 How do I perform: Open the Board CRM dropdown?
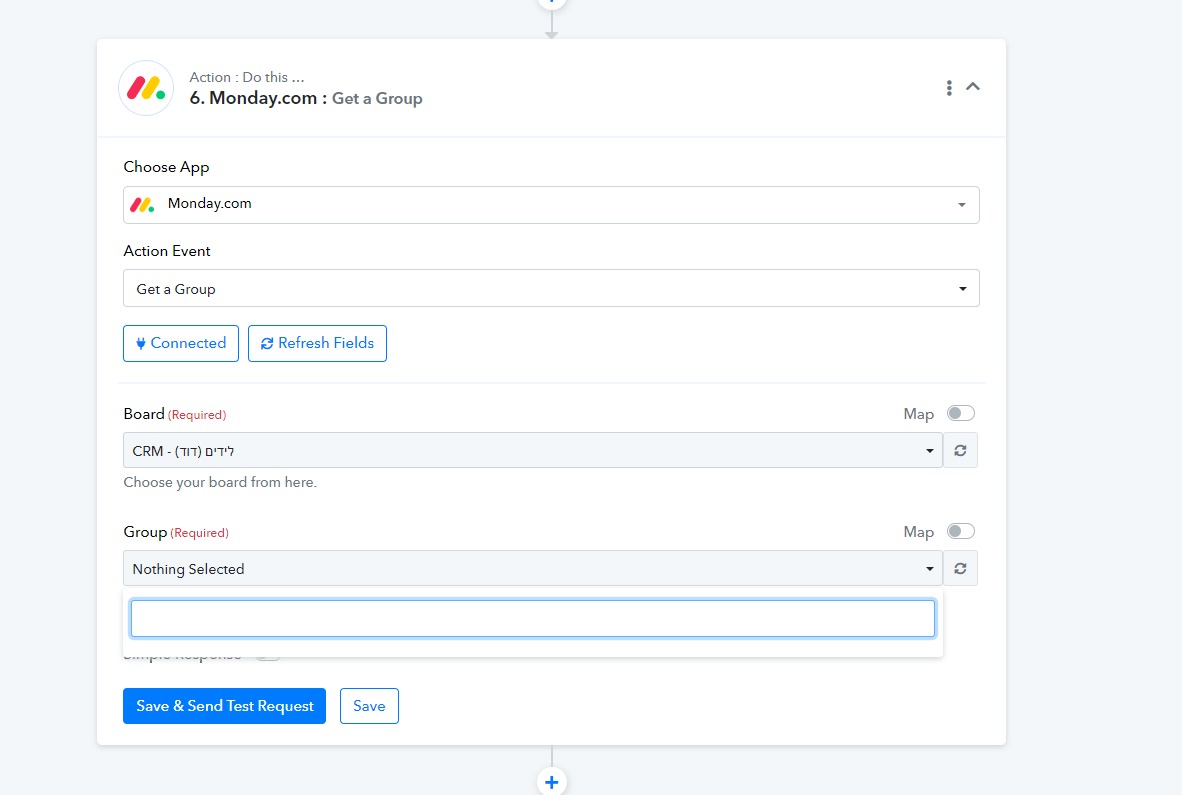[x=532, y=450]
